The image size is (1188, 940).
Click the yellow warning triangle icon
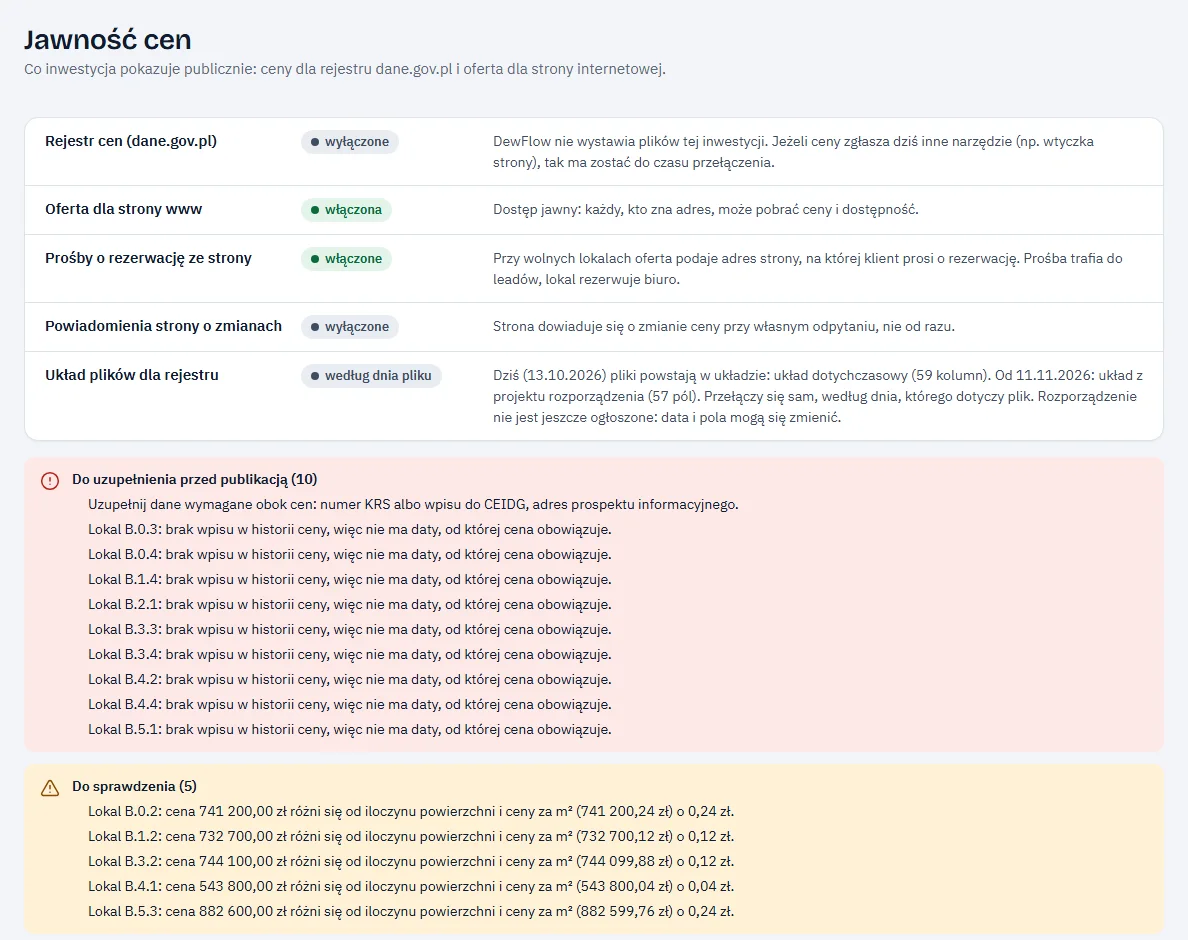click(x=50, y=789)
